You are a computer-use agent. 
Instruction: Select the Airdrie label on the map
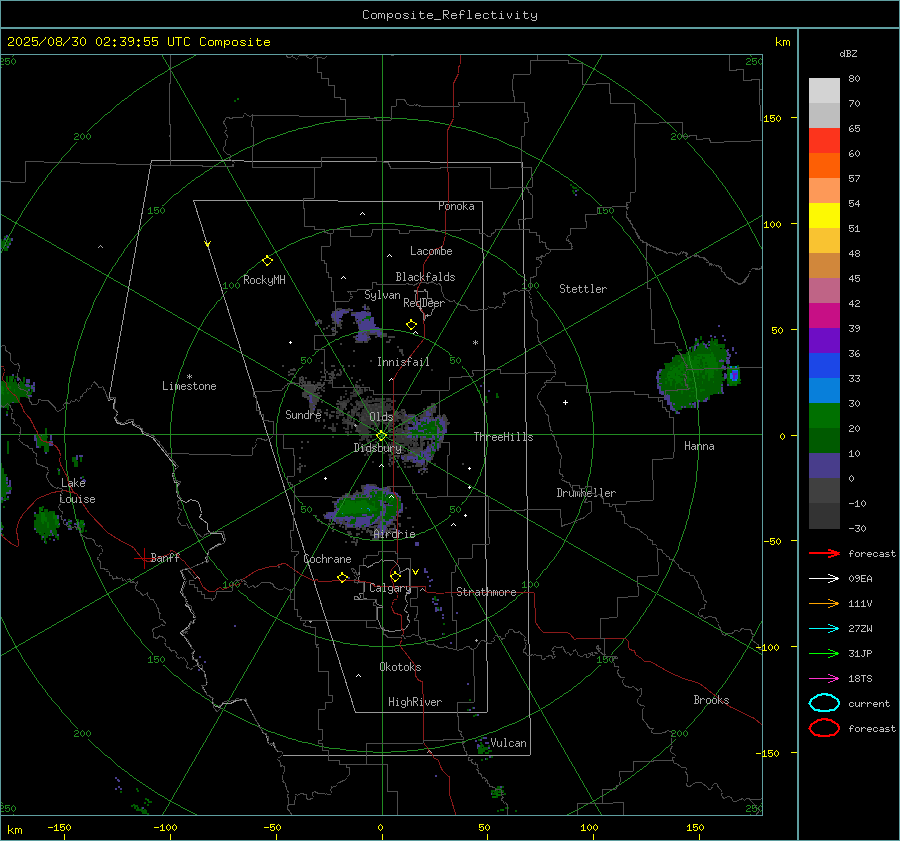pyautogui.click(x=394, y=534)
